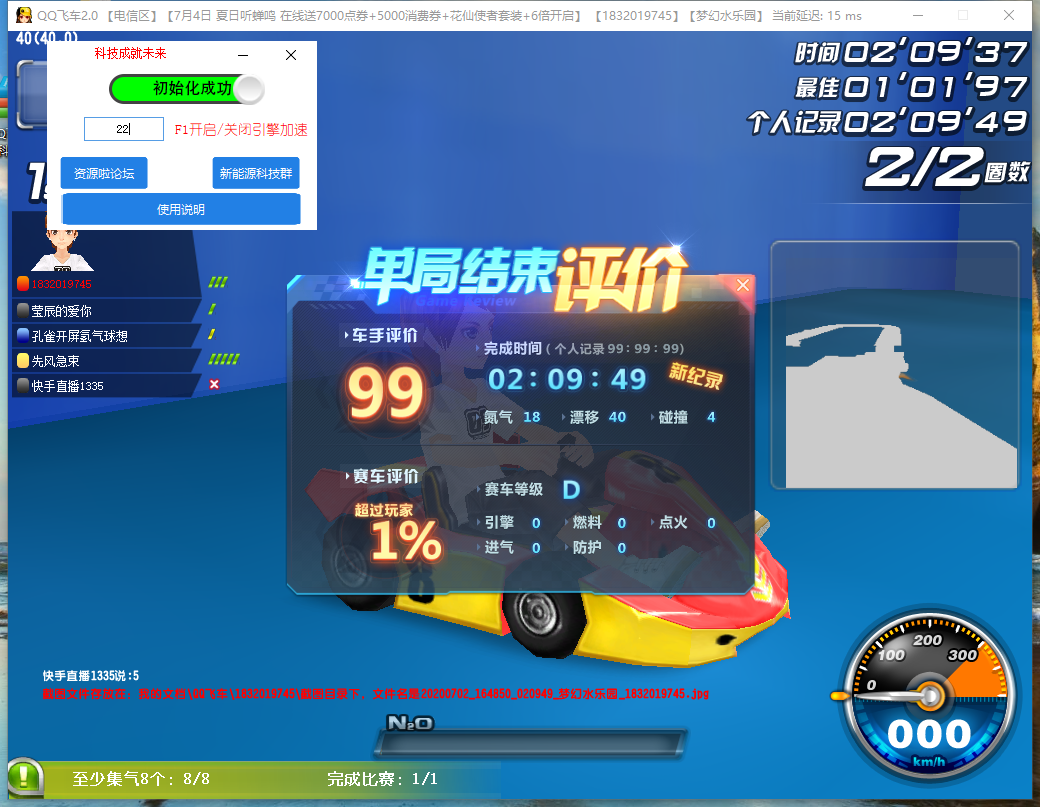1040x807 pixels.
Task: Click the 车手评价 section header
Action: [381, 336]
